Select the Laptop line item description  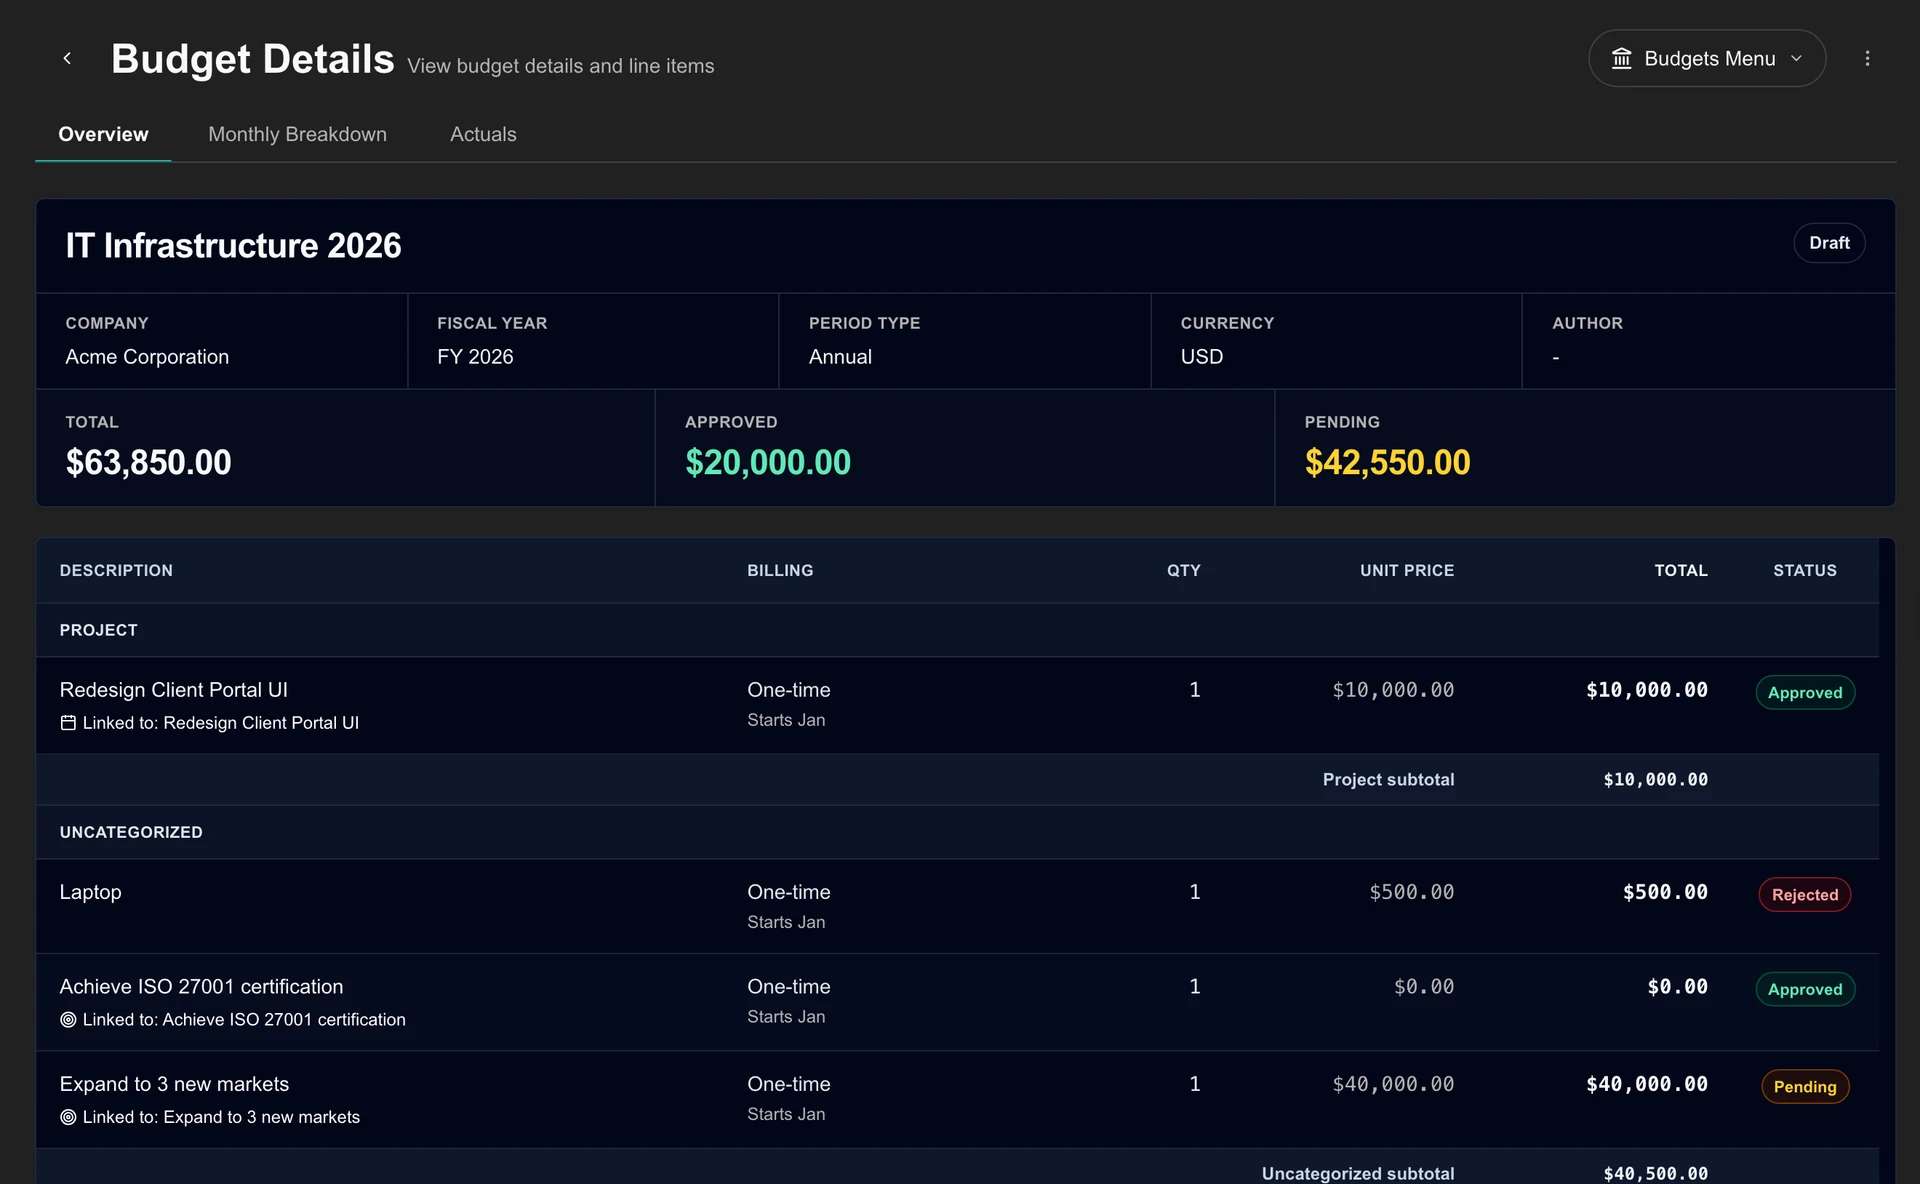point(90,892)
